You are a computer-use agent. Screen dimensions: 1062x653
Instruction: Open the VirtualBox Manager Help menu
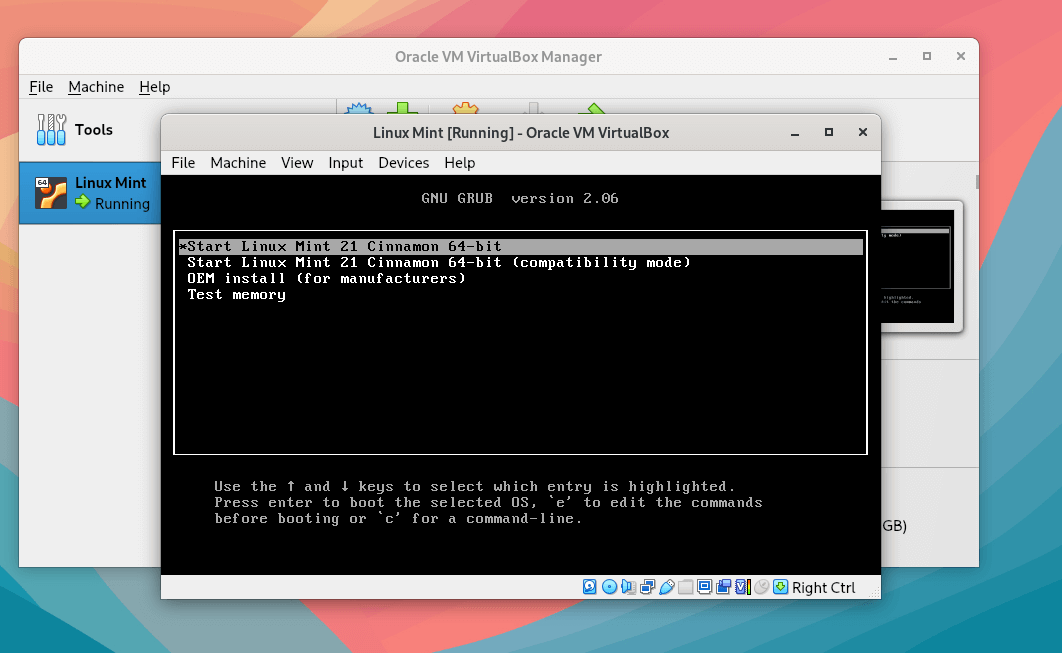click(x=154, y=87)
